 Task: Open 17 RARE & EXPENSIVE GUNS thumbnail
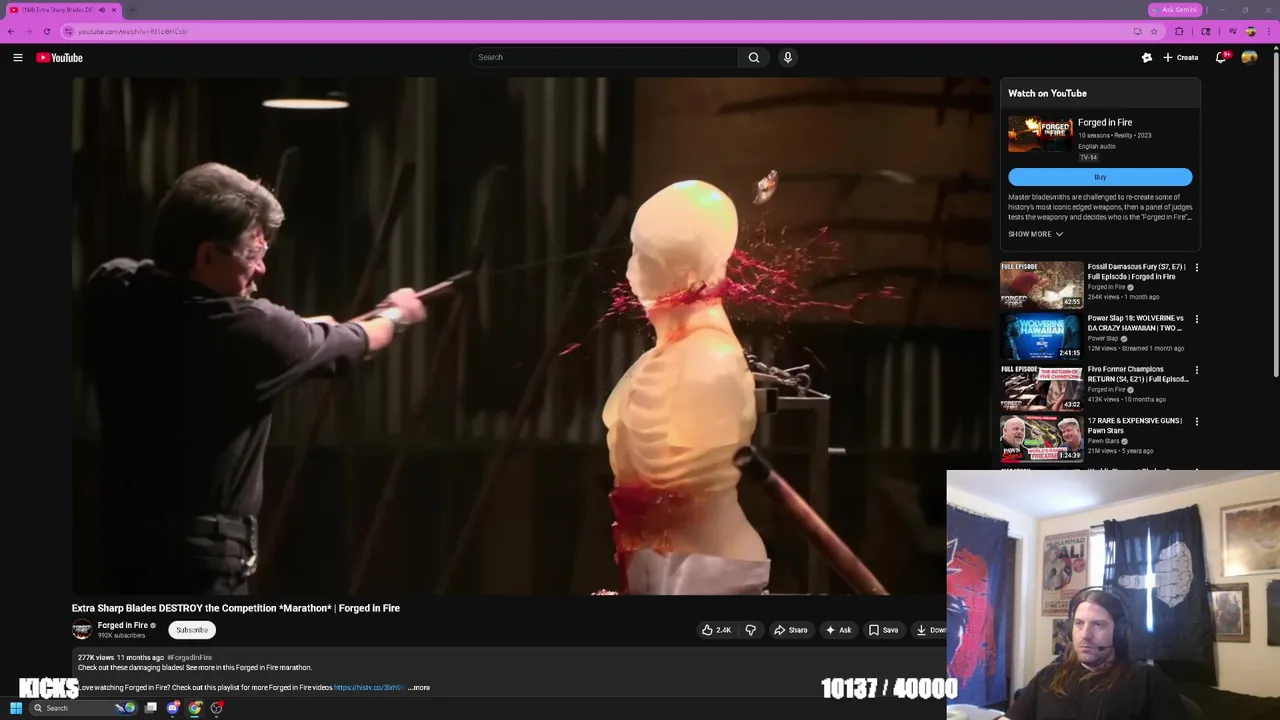pos(1042,438)
